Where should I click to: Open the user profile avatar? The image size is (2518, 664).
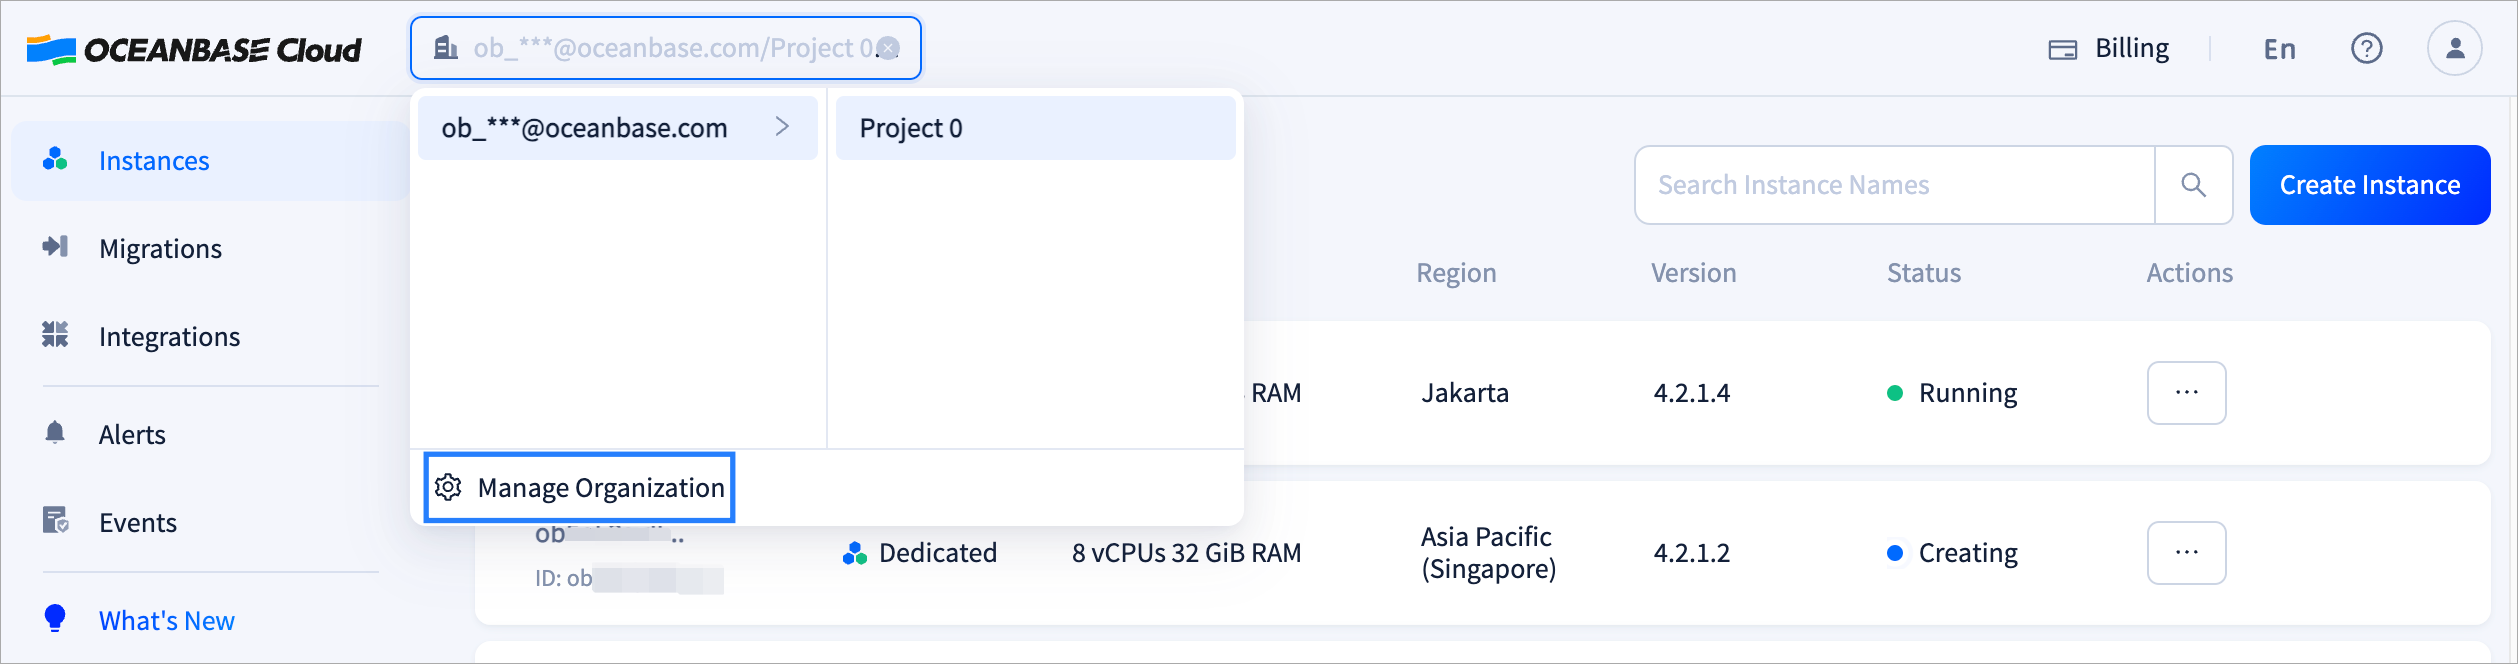pos(2454,48)
